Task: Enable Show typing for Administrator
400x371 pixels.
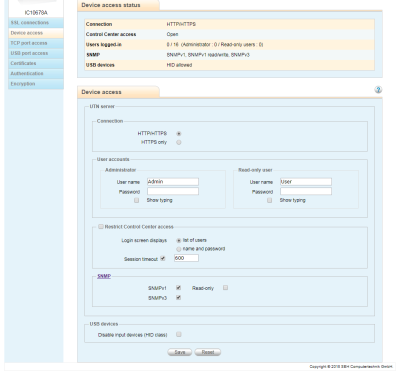Action: (x=136, y=200)
